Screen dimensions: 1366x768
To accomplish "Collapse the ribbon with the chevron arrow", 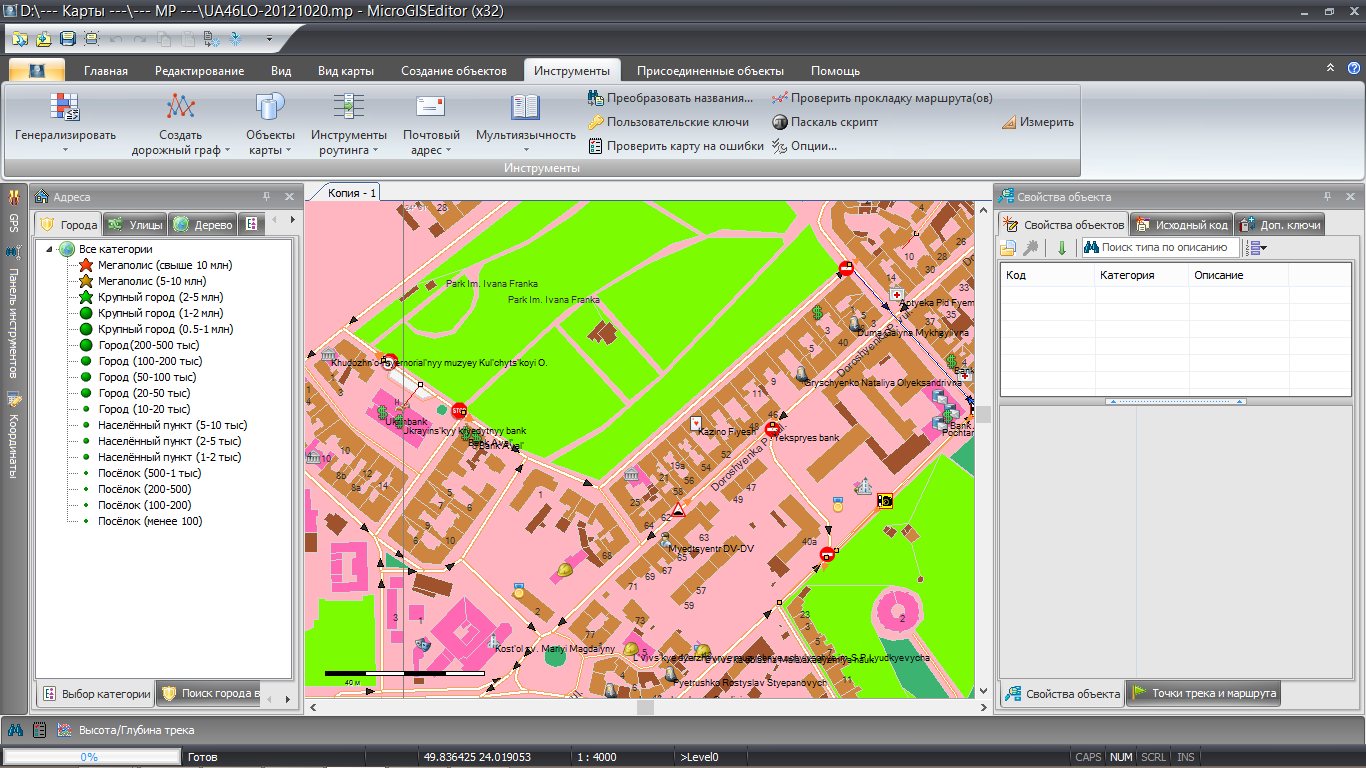I will pos(1330,68).
